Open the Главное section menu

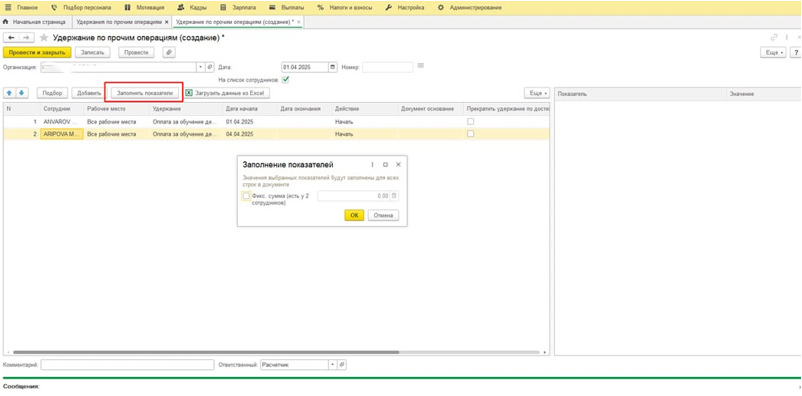pyautogui.click(x=21, y=8)
